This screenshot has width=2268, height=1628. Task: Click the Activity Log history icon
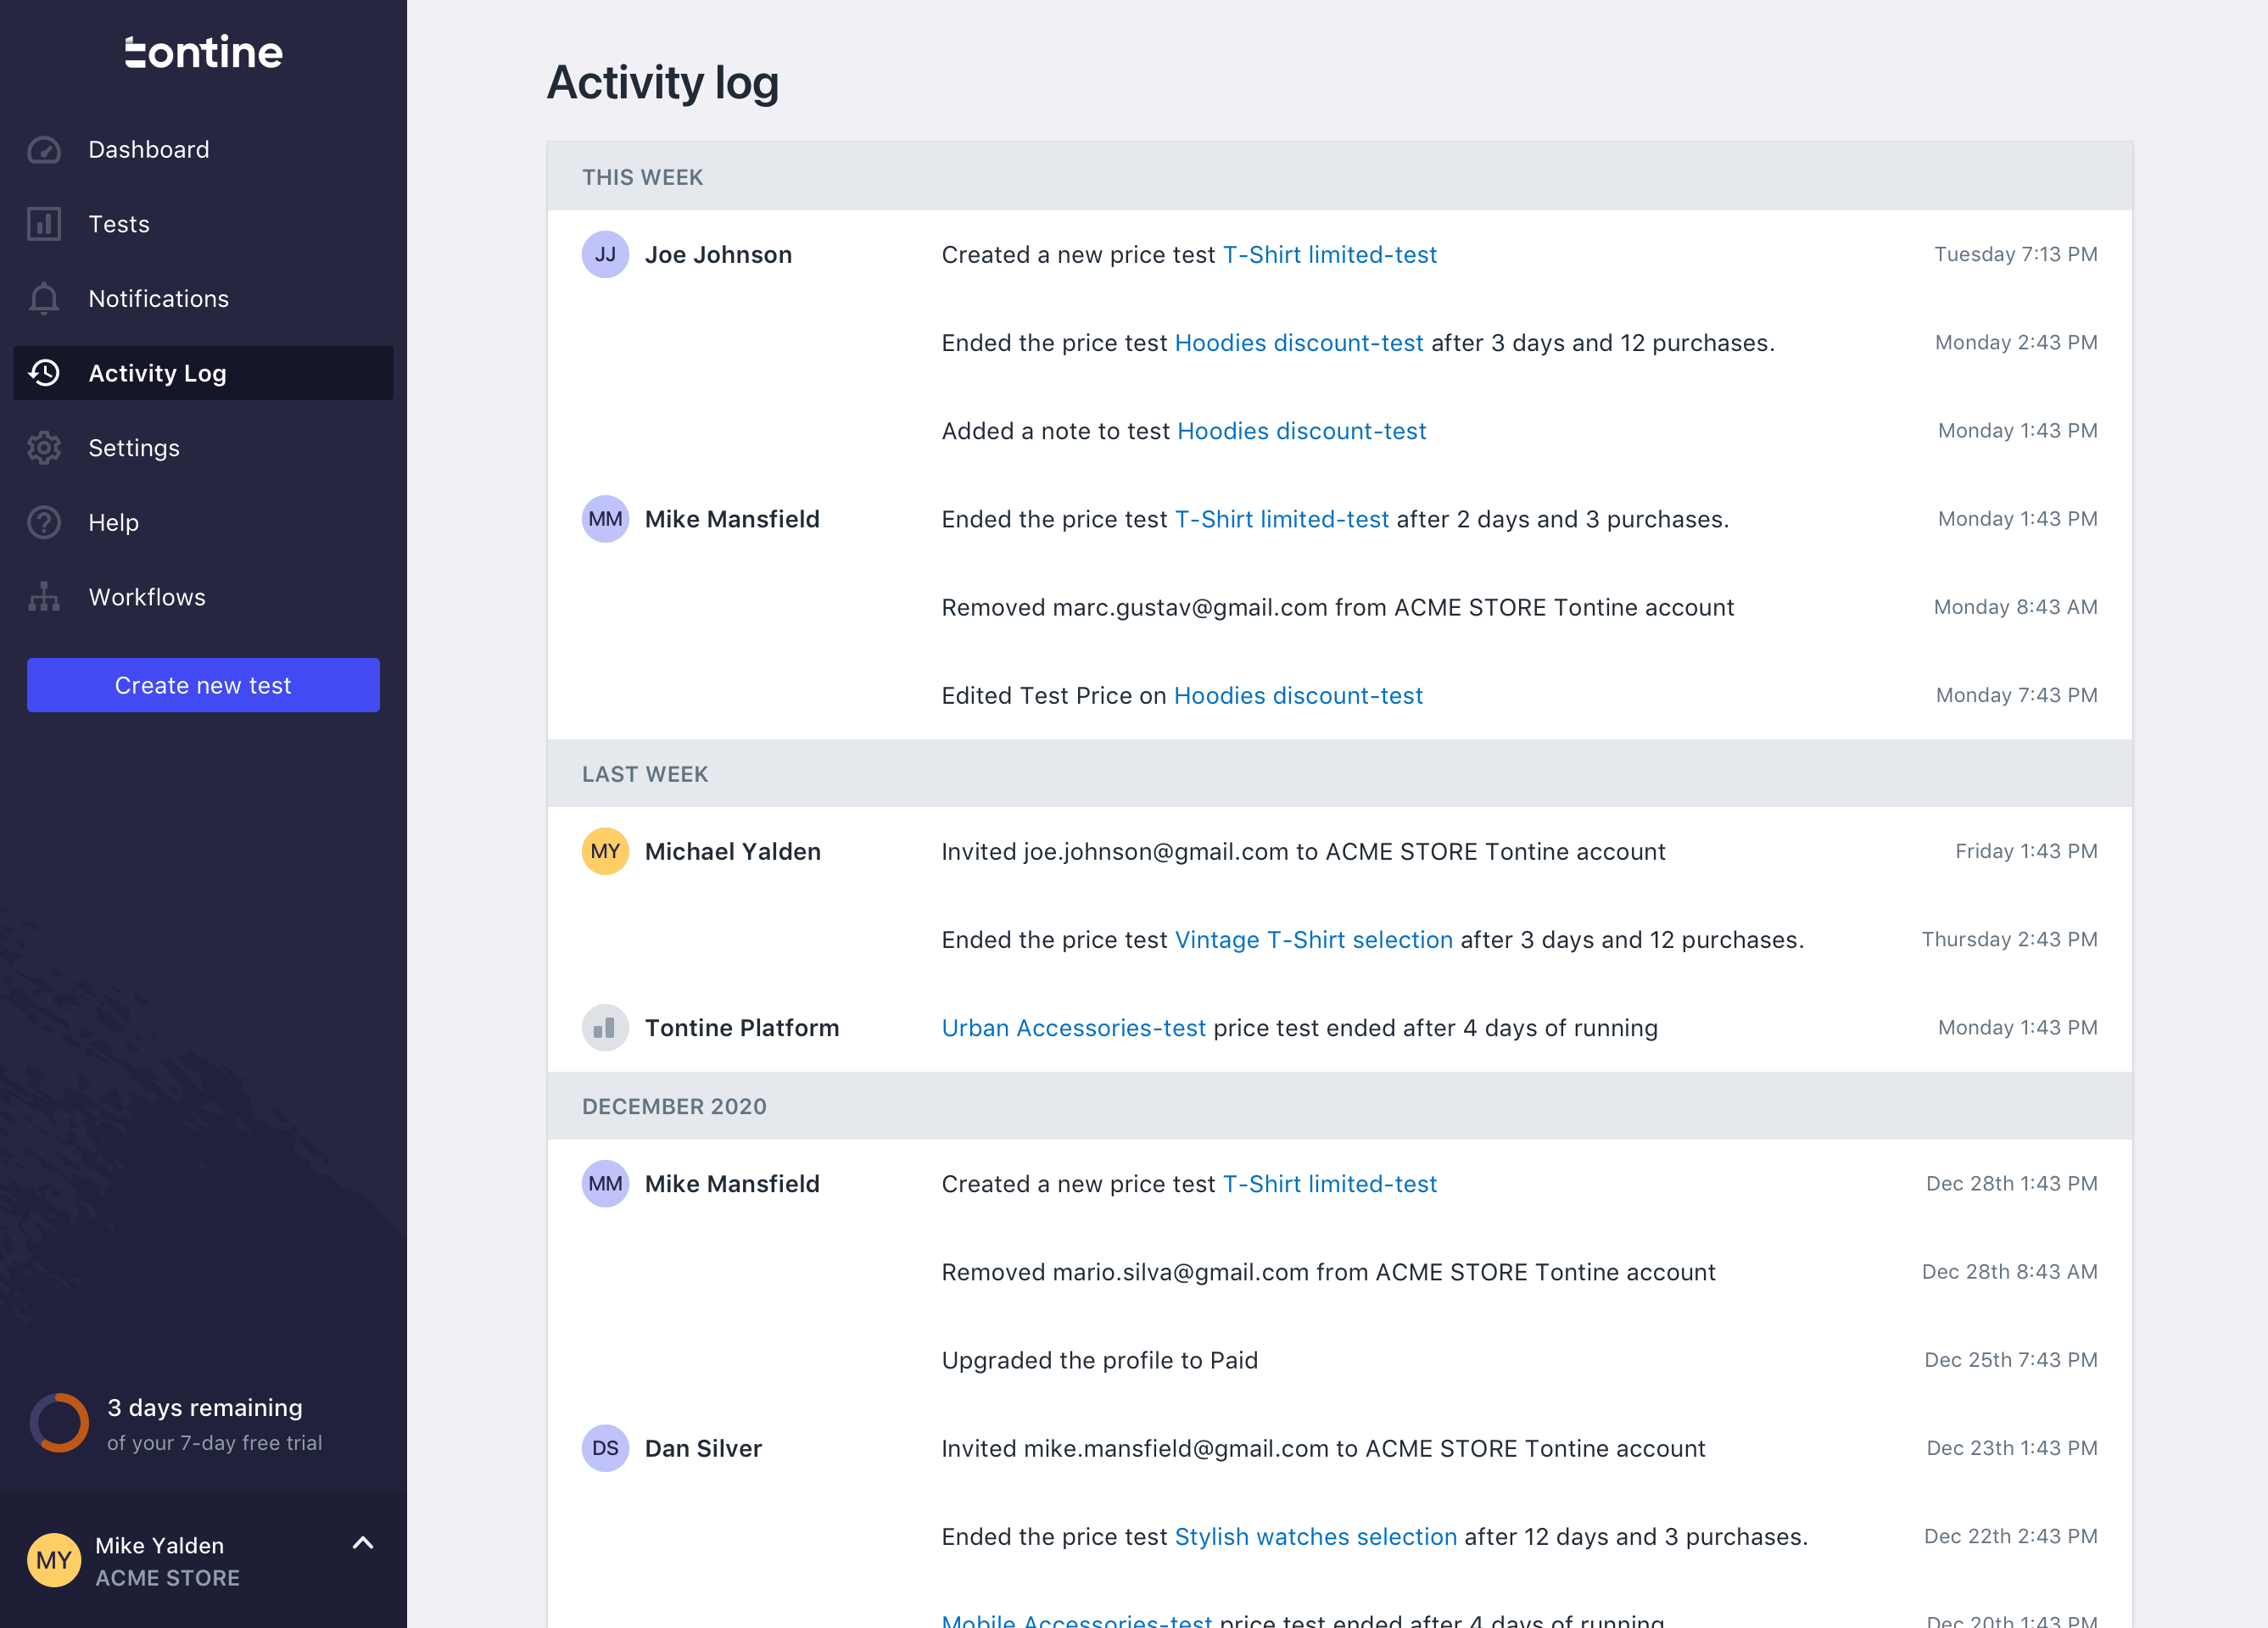(x=44, y=373)
